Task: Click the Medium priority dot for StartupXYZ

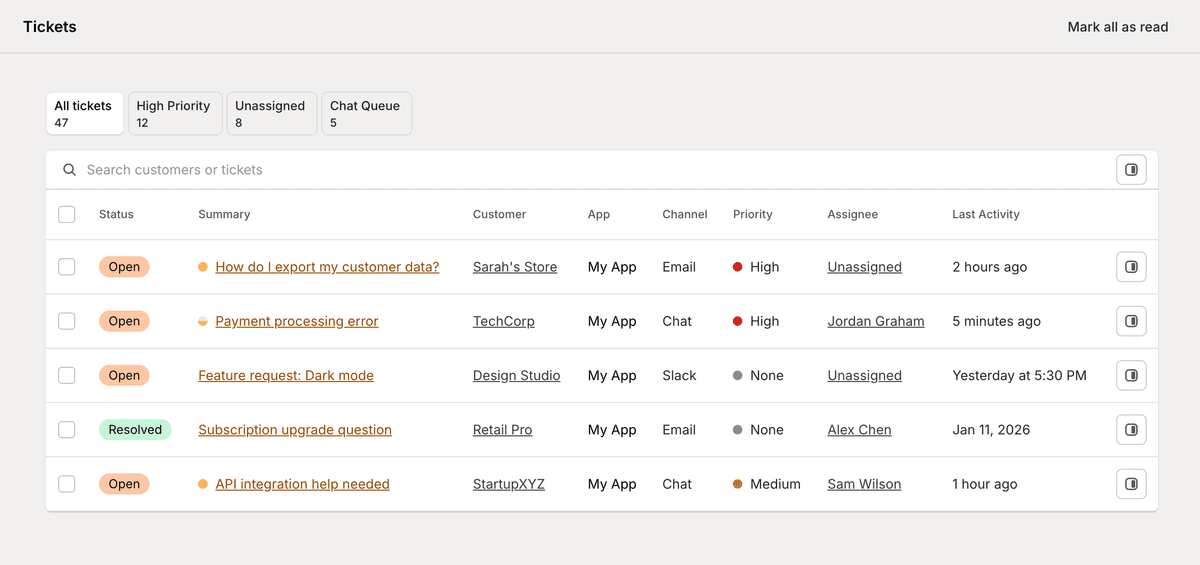Action: coord(738,484)
